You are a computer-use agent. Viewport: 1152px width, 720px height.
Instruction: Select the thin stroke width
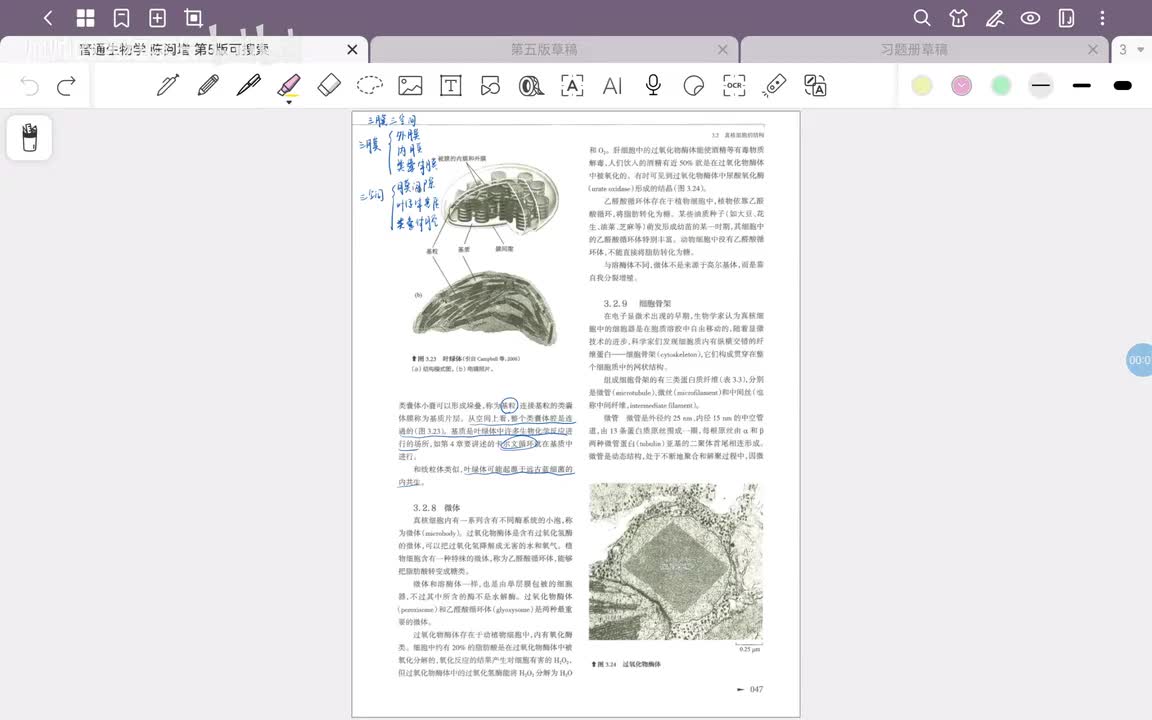(1040, 85)
